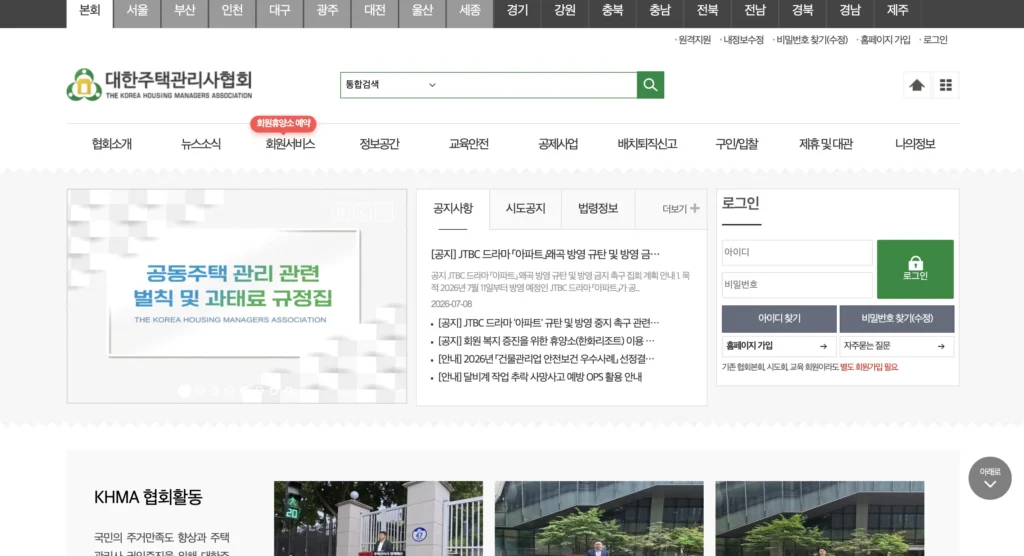Open the 교육안전 menu

469,144
